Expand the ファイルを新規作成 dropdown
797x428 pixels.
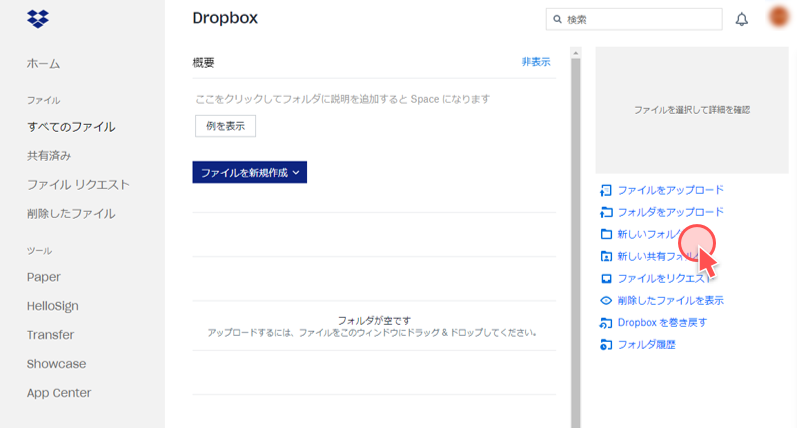coord(250,172)
